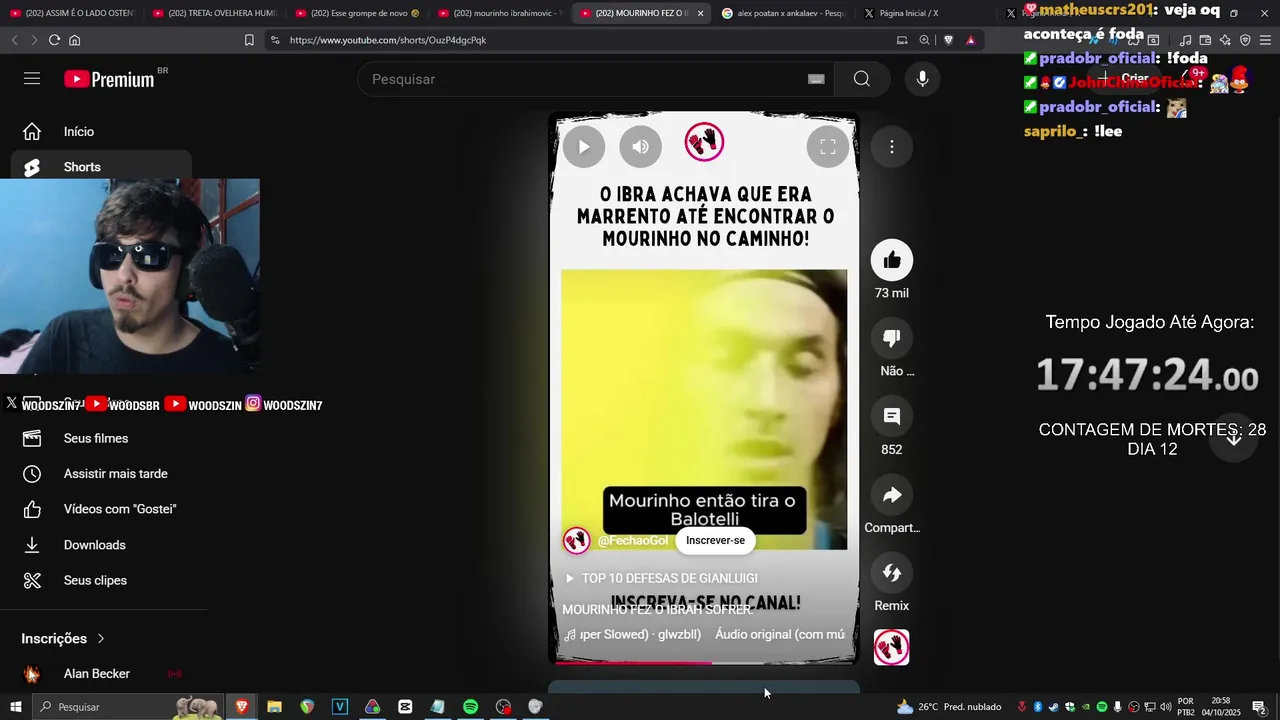Image resolution: width=1280 pixels, height=720 pixels.
Task: Click the Windows taskbar Pesquisar search box
Action: click(x=128, y=707)
